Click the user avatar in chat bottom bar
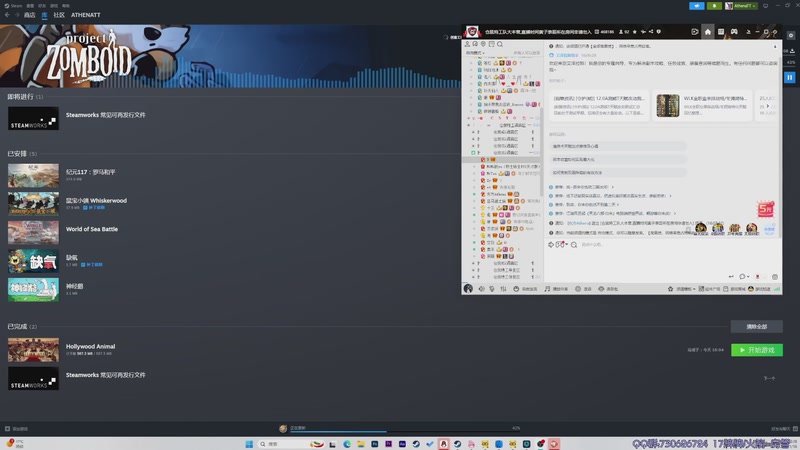Viewport: 800px width, 450px height. [468, 289]
